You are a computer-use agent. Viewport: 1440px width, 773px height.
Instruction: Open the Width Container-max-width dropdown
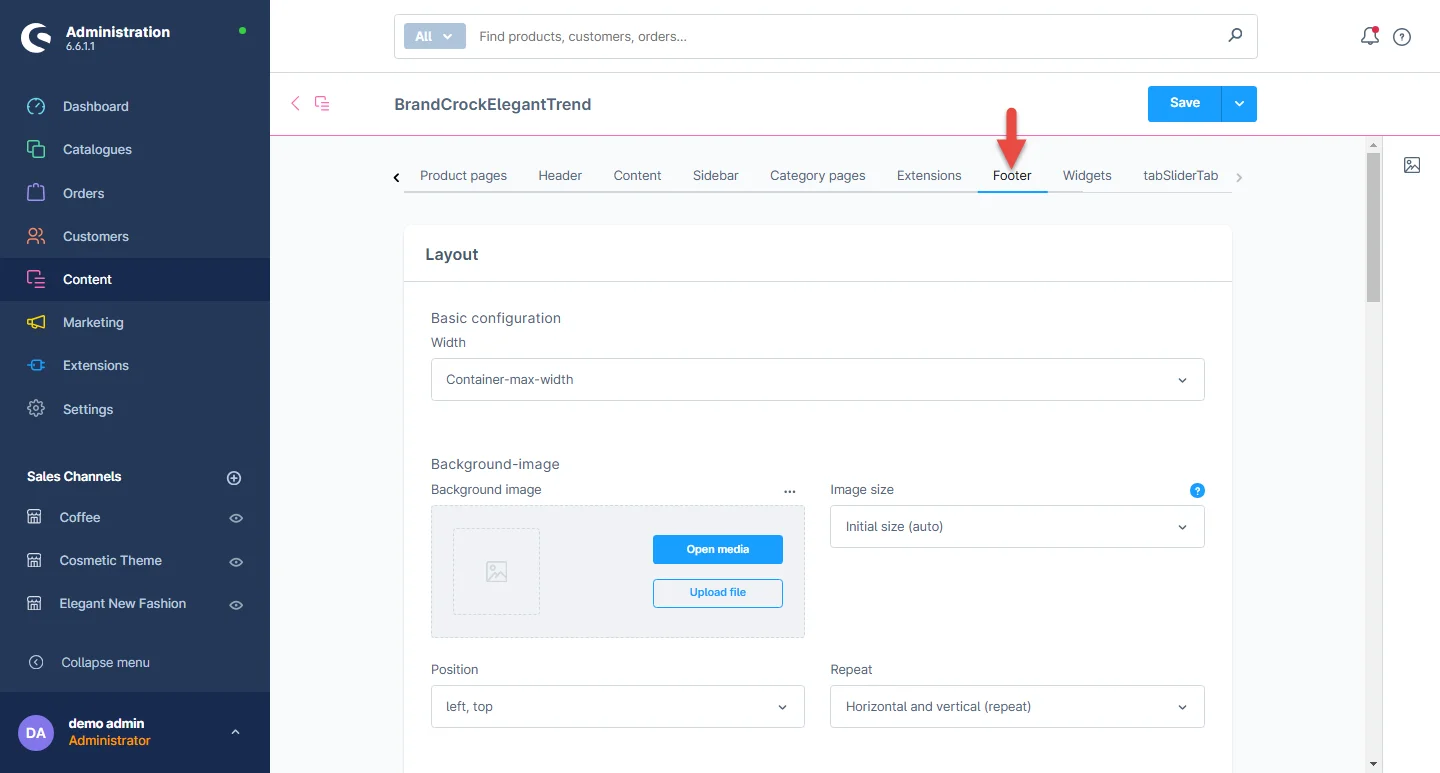coord(817,380)
